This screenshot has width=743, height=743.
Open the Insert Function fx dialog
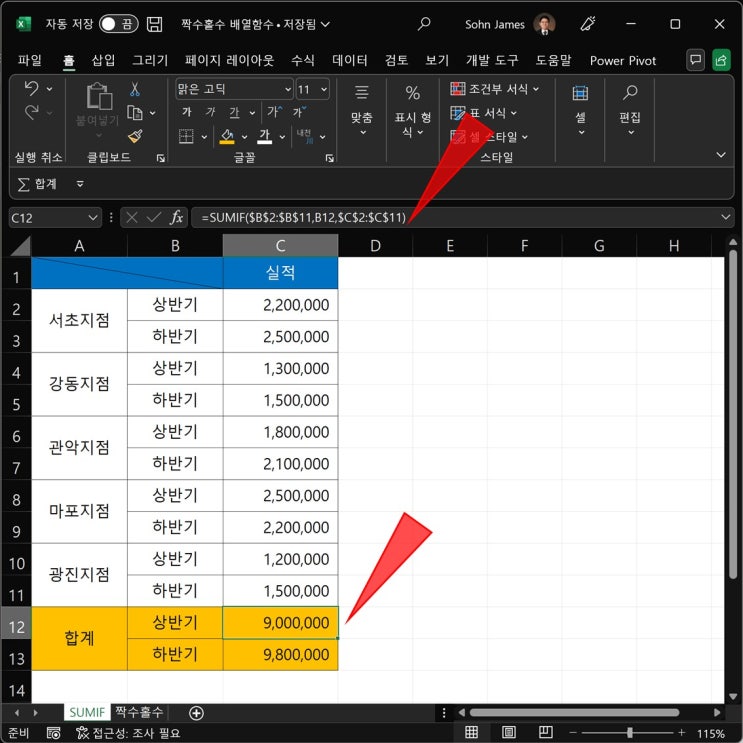coord(176,217)
